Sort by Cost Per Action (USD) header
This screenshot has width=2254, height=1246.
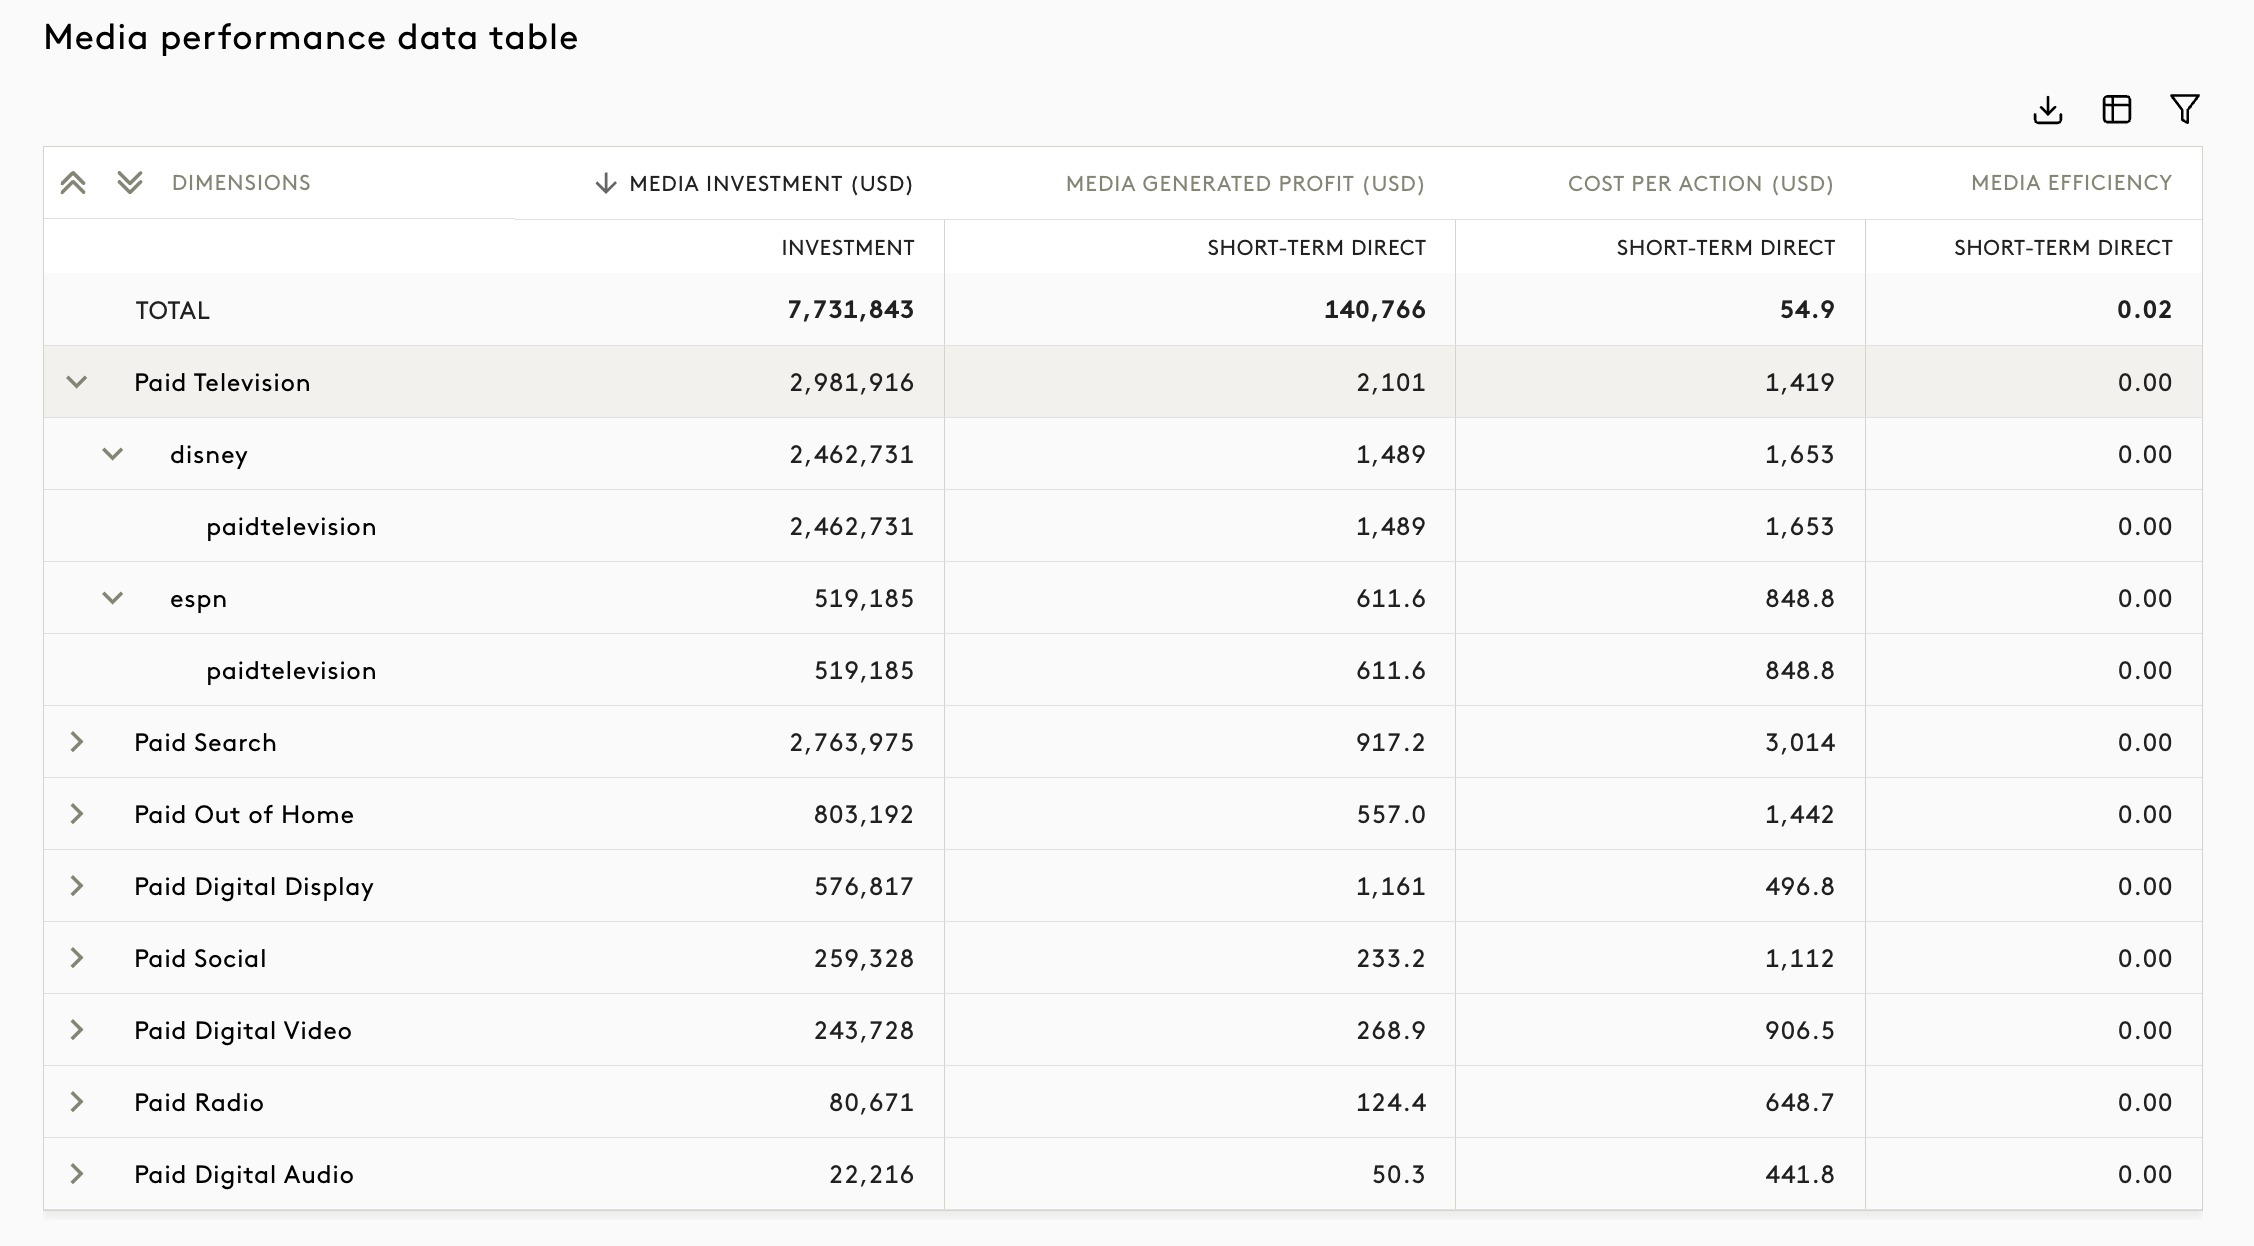[1700, 184]
